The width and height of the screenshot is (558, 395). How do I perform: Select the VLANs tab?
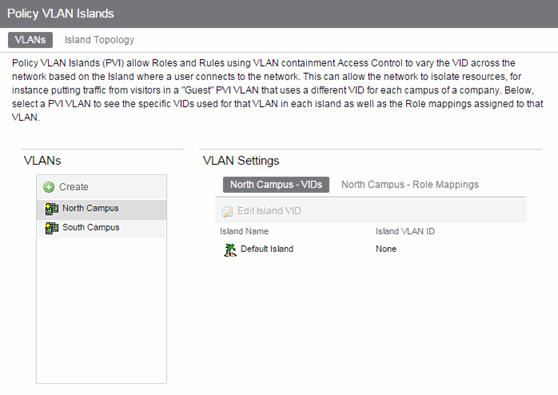pos(30,40)
